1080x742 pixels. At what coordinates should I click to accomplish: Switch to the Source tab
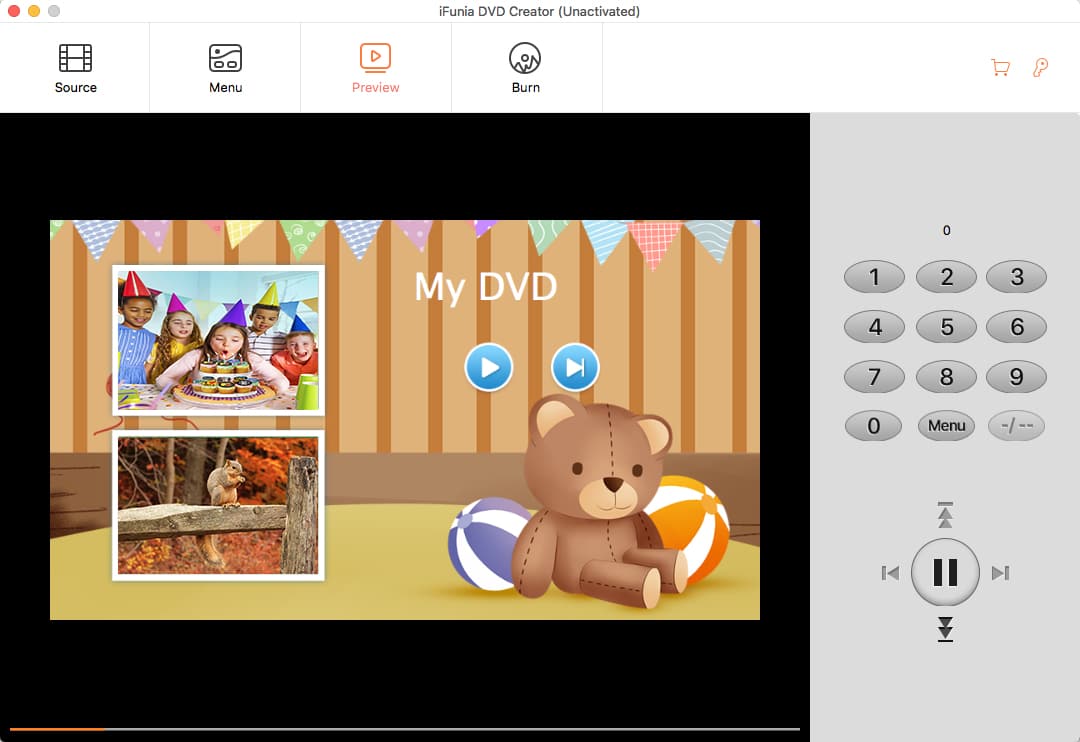pos(75,68)
